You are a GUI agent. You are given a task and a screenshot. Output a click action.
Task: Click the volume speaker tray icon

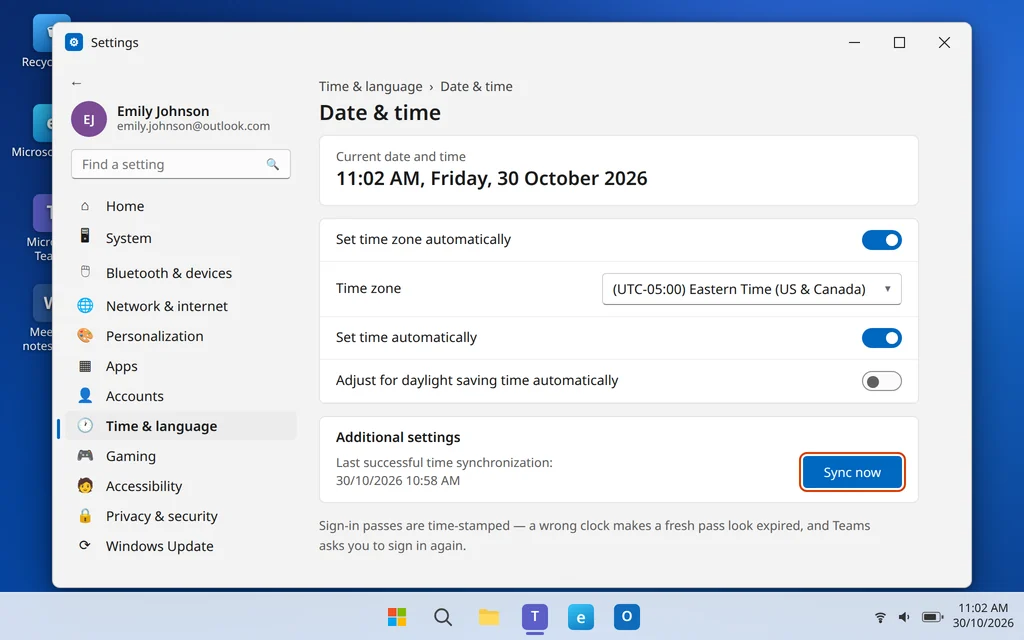coord(904,617)
